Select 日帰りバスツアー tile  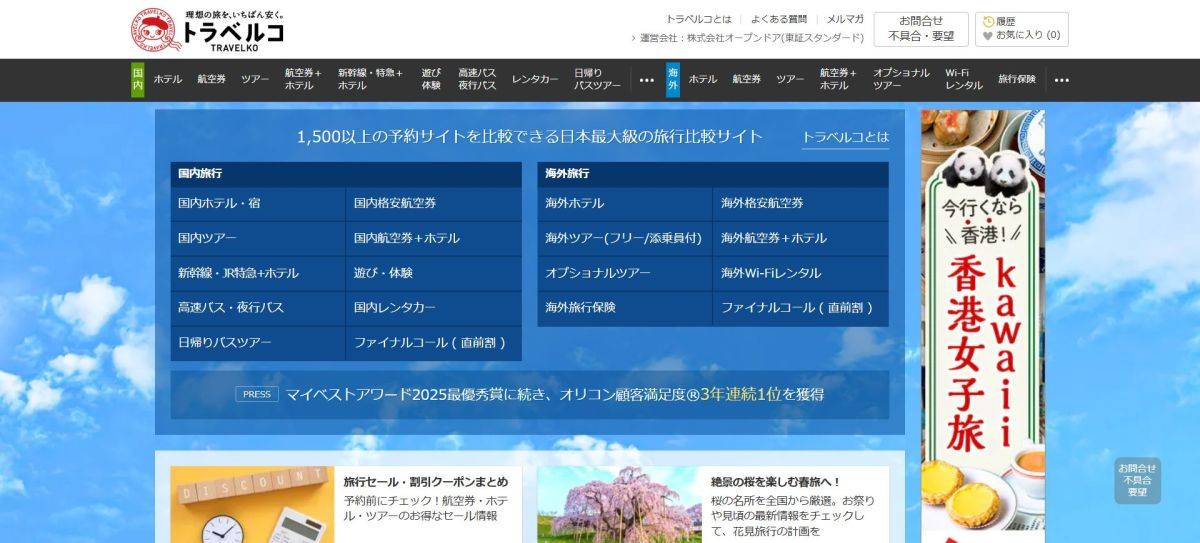tap(258, 343)
